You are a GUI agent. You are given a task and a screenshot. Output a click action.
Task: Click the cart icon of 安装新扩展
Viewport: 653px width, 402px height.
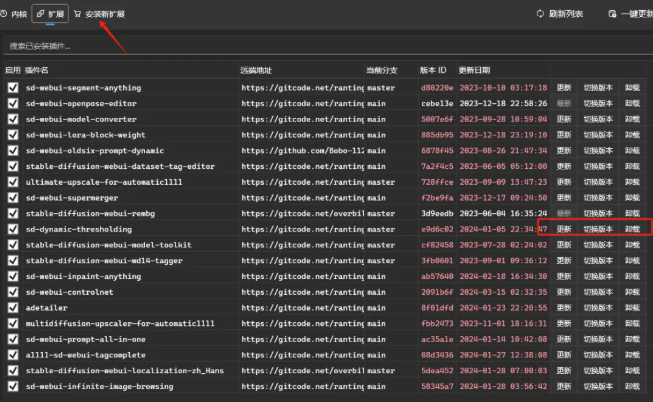pos(77,14)
